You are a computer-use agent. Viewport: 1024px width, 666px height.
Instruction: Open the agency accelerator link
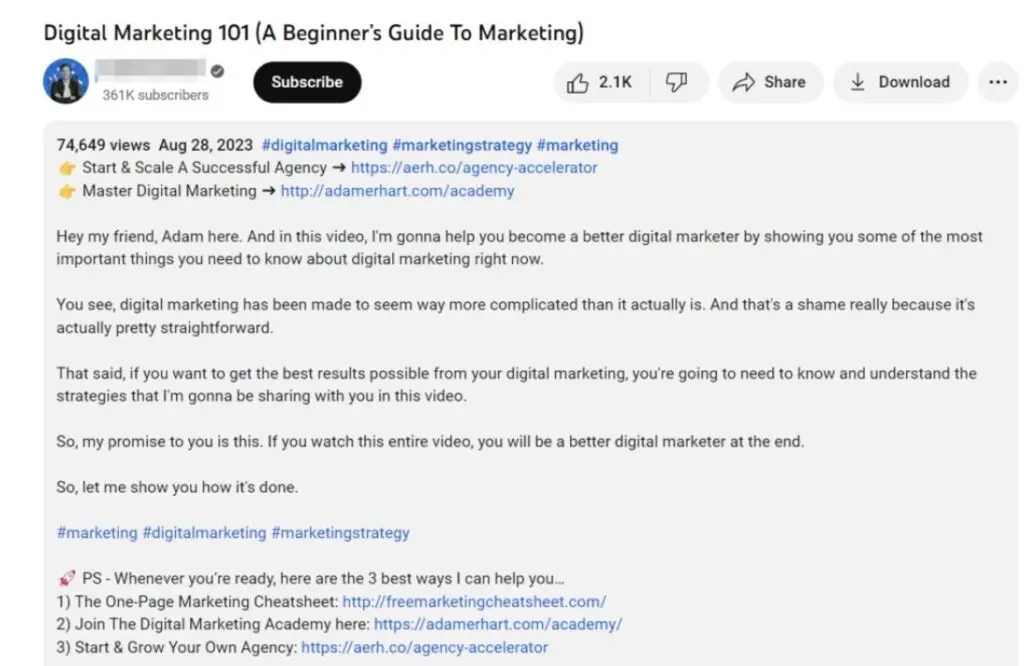point(474,167)
